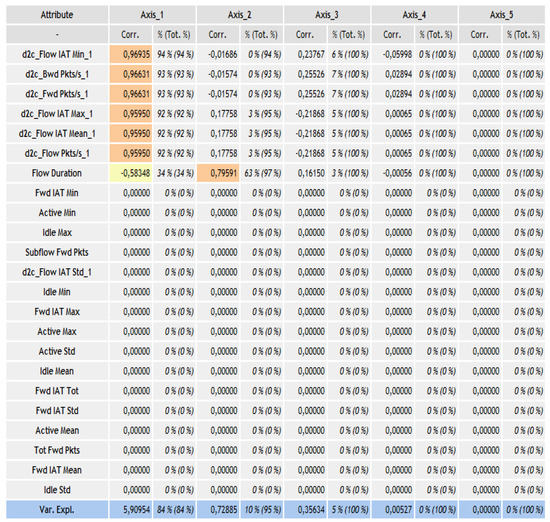Click the Var. Expl. summary row label

point(57,509)
